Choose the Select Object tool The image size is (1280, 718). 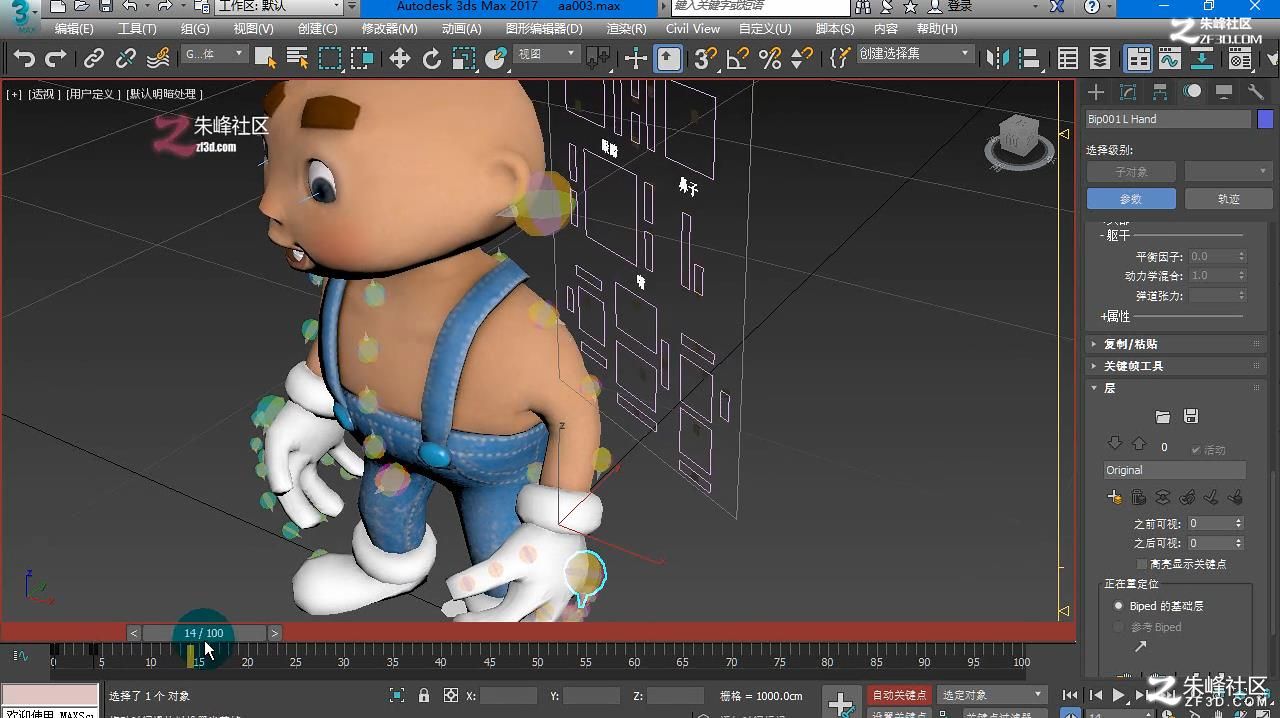pyautogui.click(x=265, y=58)
